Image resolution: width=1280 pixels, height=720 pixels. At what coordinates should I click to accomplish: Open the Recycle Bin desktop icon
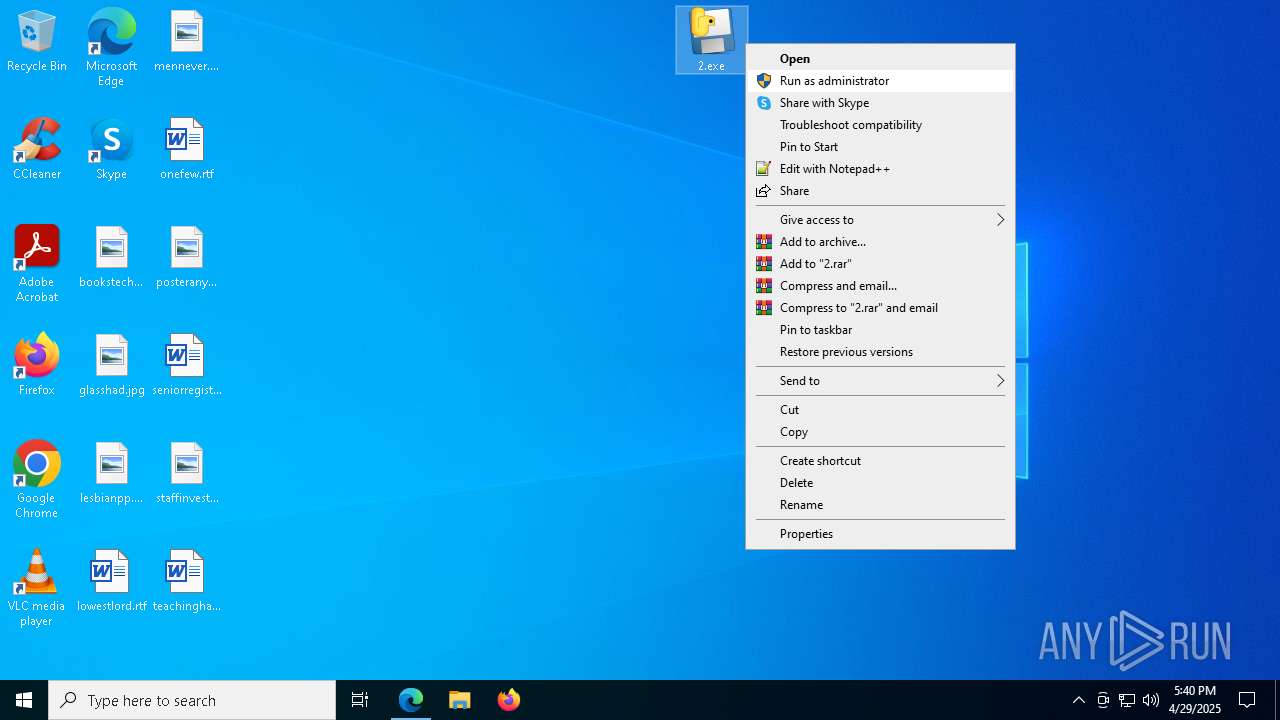(37, 42)
